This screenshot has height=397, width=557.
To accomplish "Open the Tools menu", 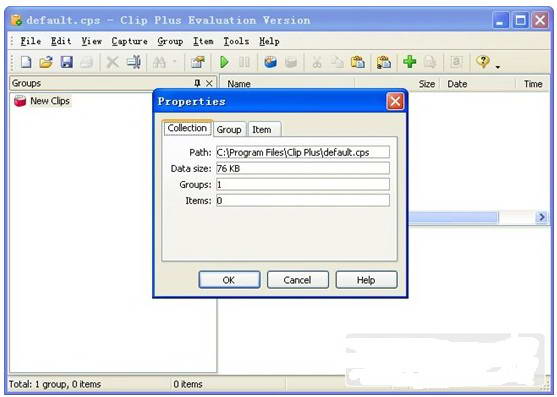I will tap(236, 41).
